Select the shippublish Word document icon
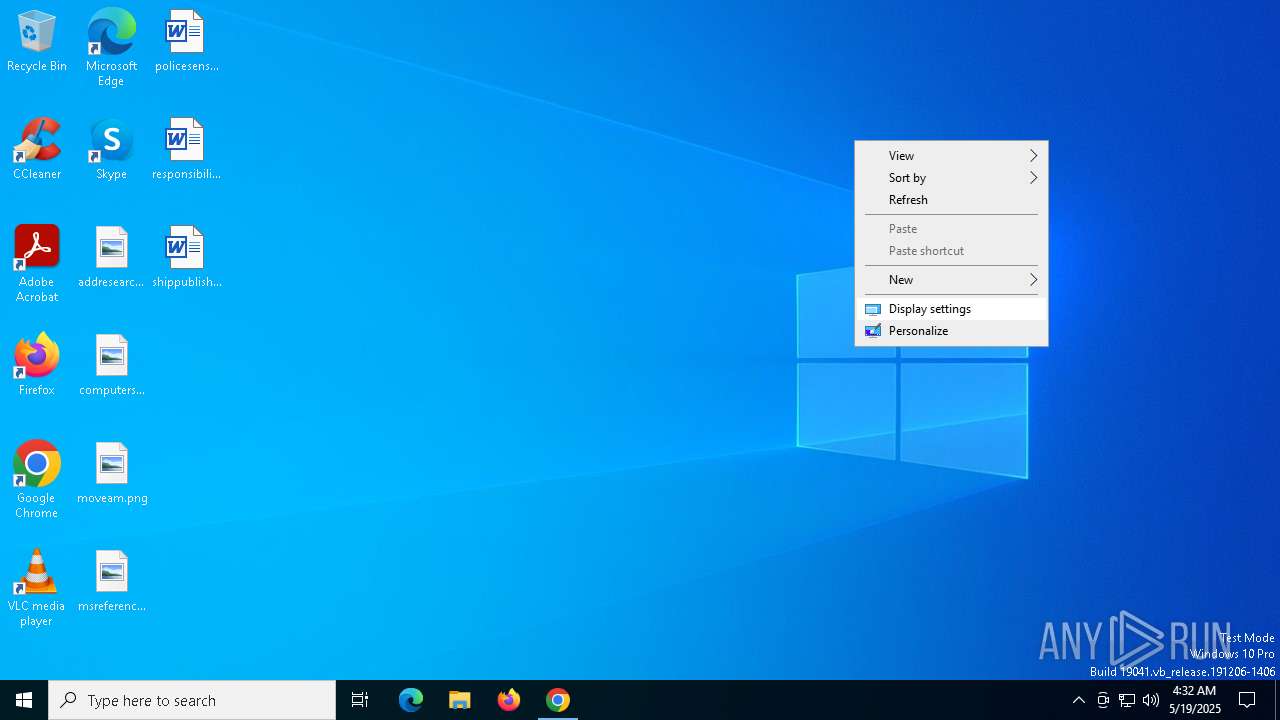Image resolution: width=1280 pixels, height=720 pixels. point(186,258)
